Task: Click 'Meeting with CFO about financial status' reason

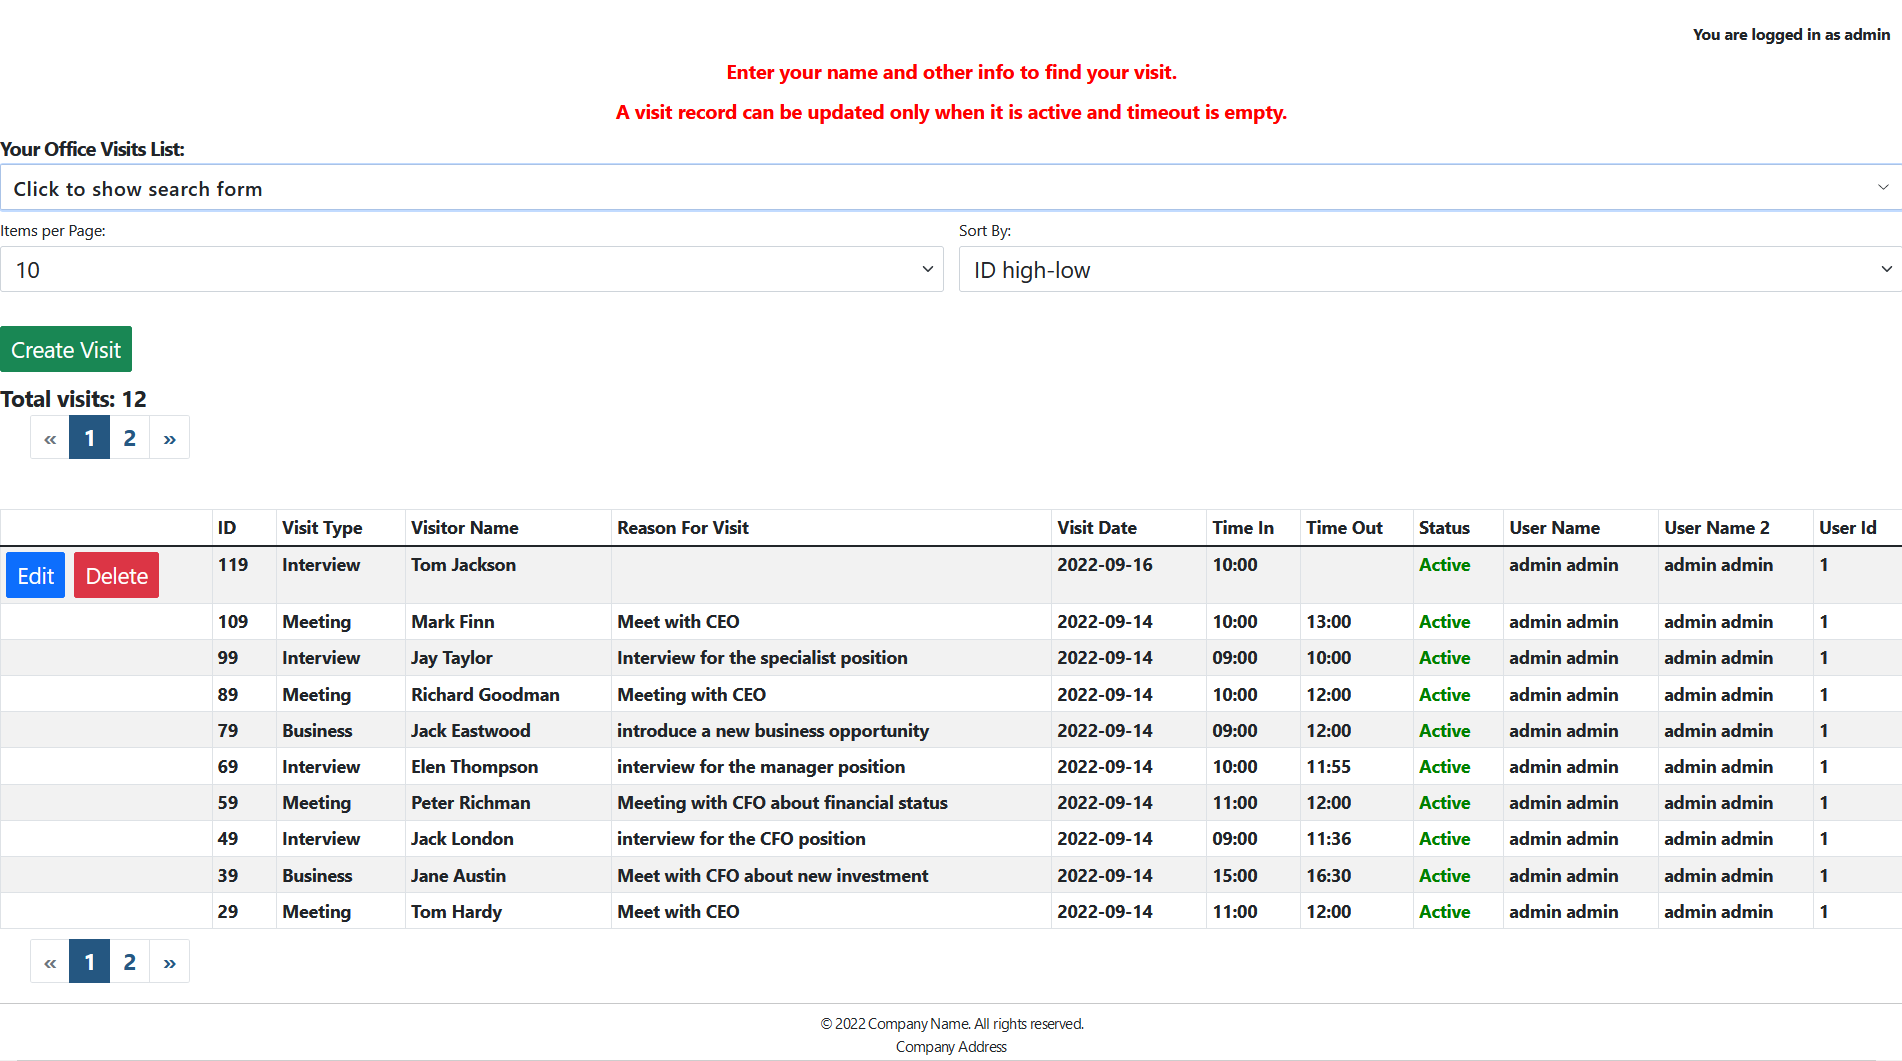Action: point(782,803)
